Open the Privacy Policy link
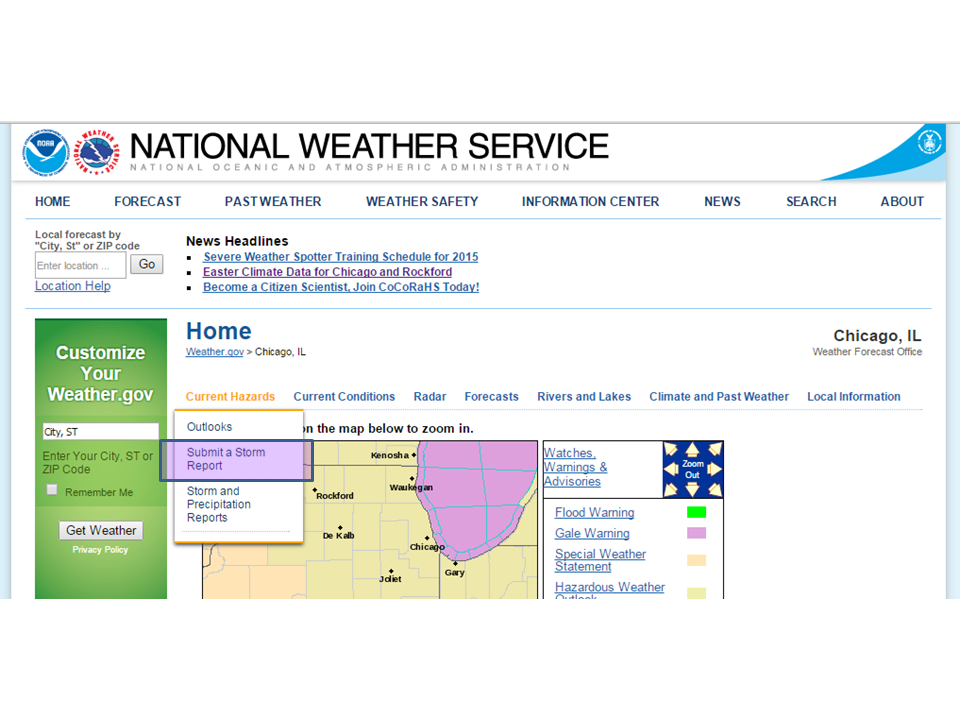Screen dimensions: 960x720 click(100, 550)
